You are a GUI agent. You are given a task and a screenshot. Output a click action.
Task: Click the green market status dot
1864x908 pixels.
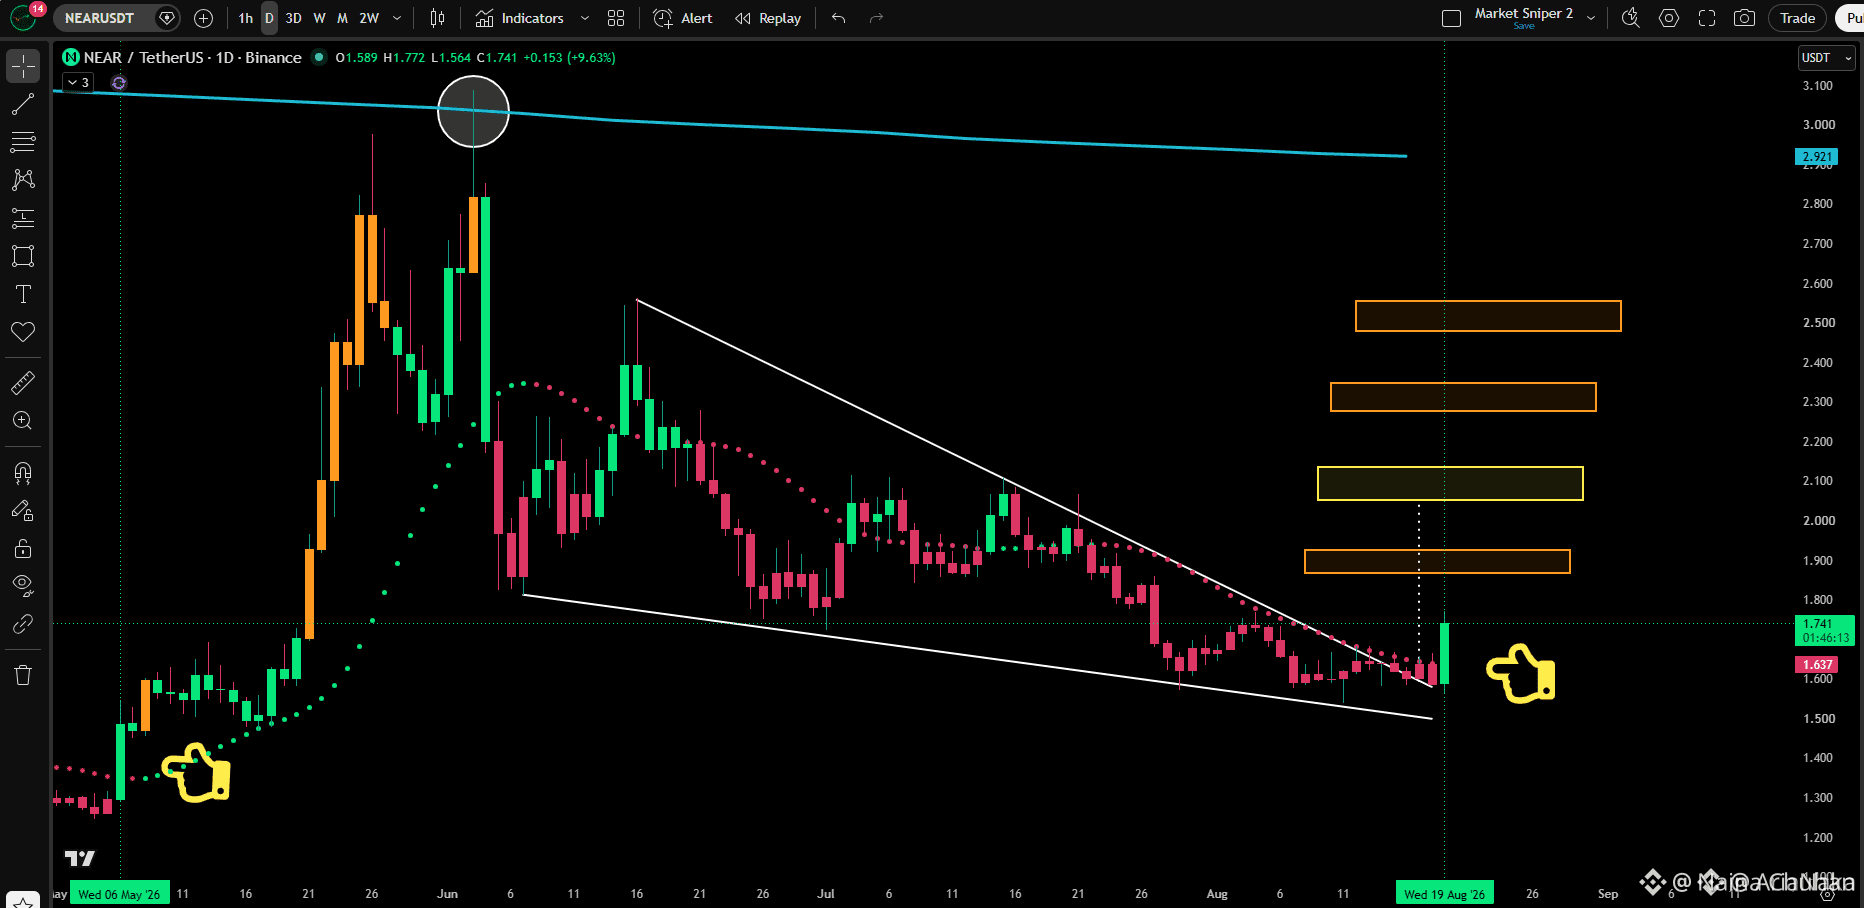click(319, 57)
